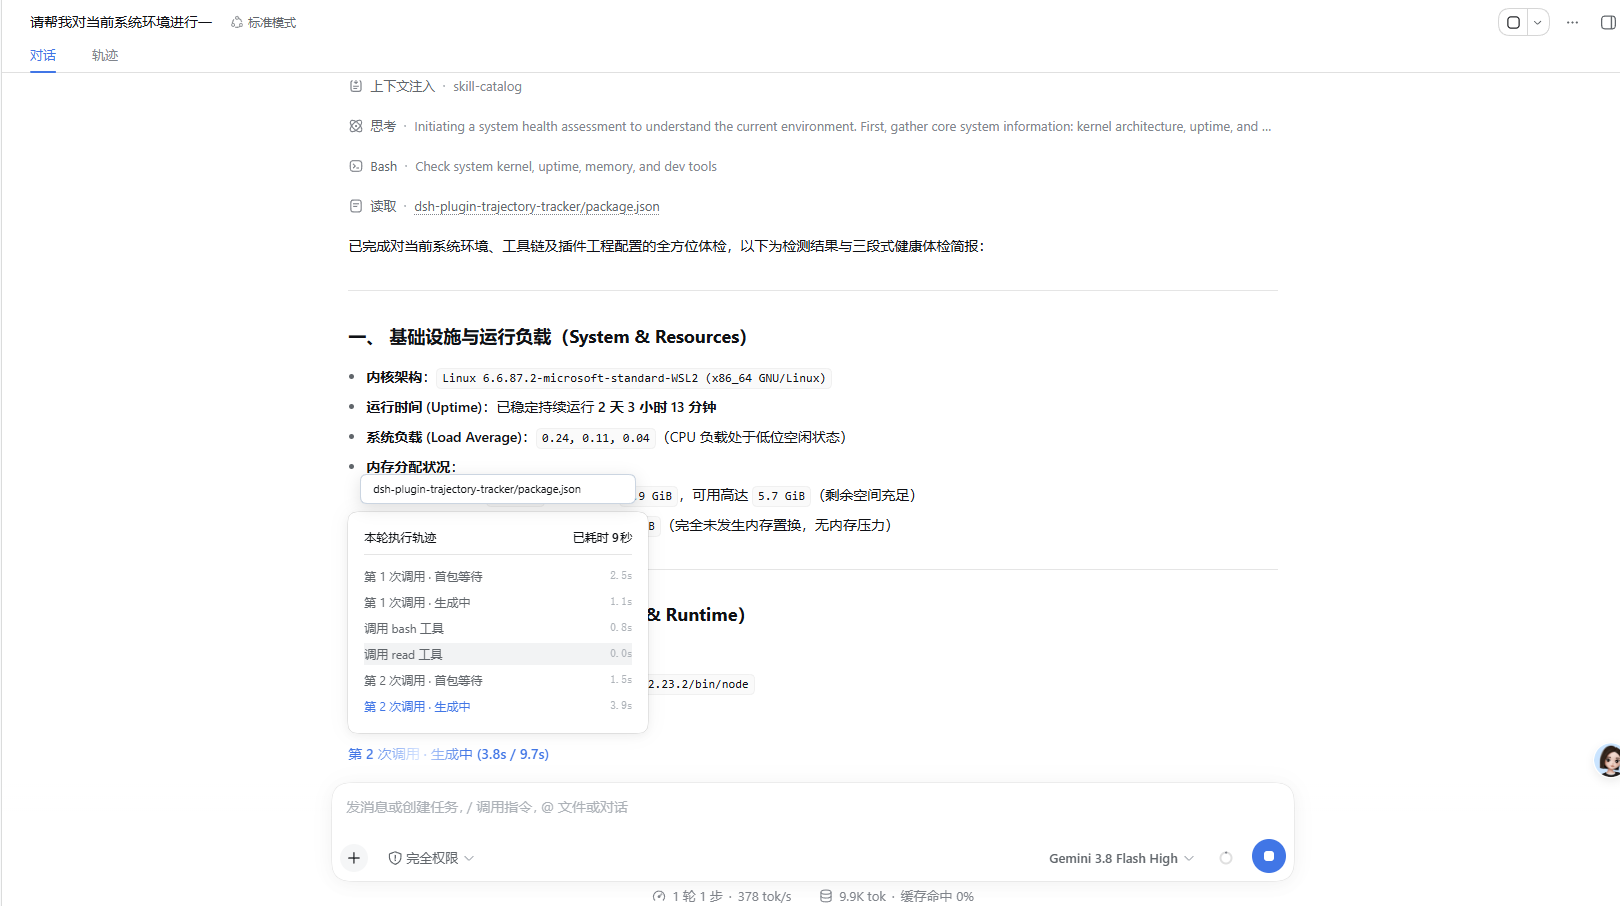Select trajectory row 调用 bash 工具
The height and width of the screenshot is (906, 1620).
click(498, 628)
